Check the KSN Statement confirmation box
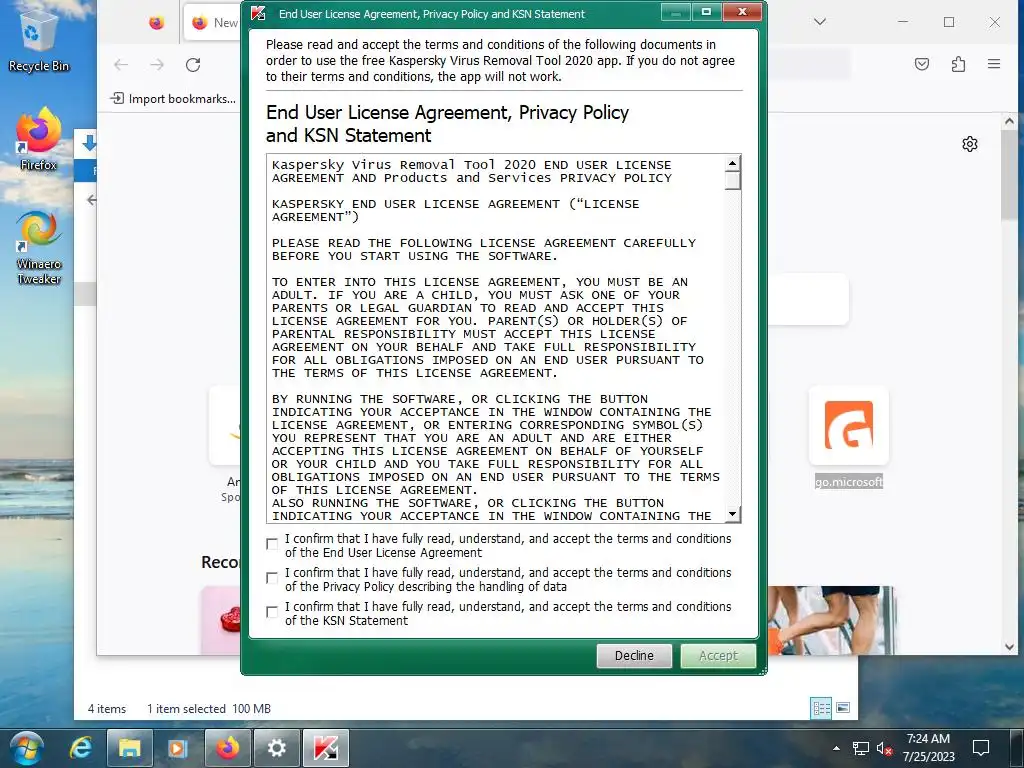Screen dimensions: 1024x768 pos(272,612)
